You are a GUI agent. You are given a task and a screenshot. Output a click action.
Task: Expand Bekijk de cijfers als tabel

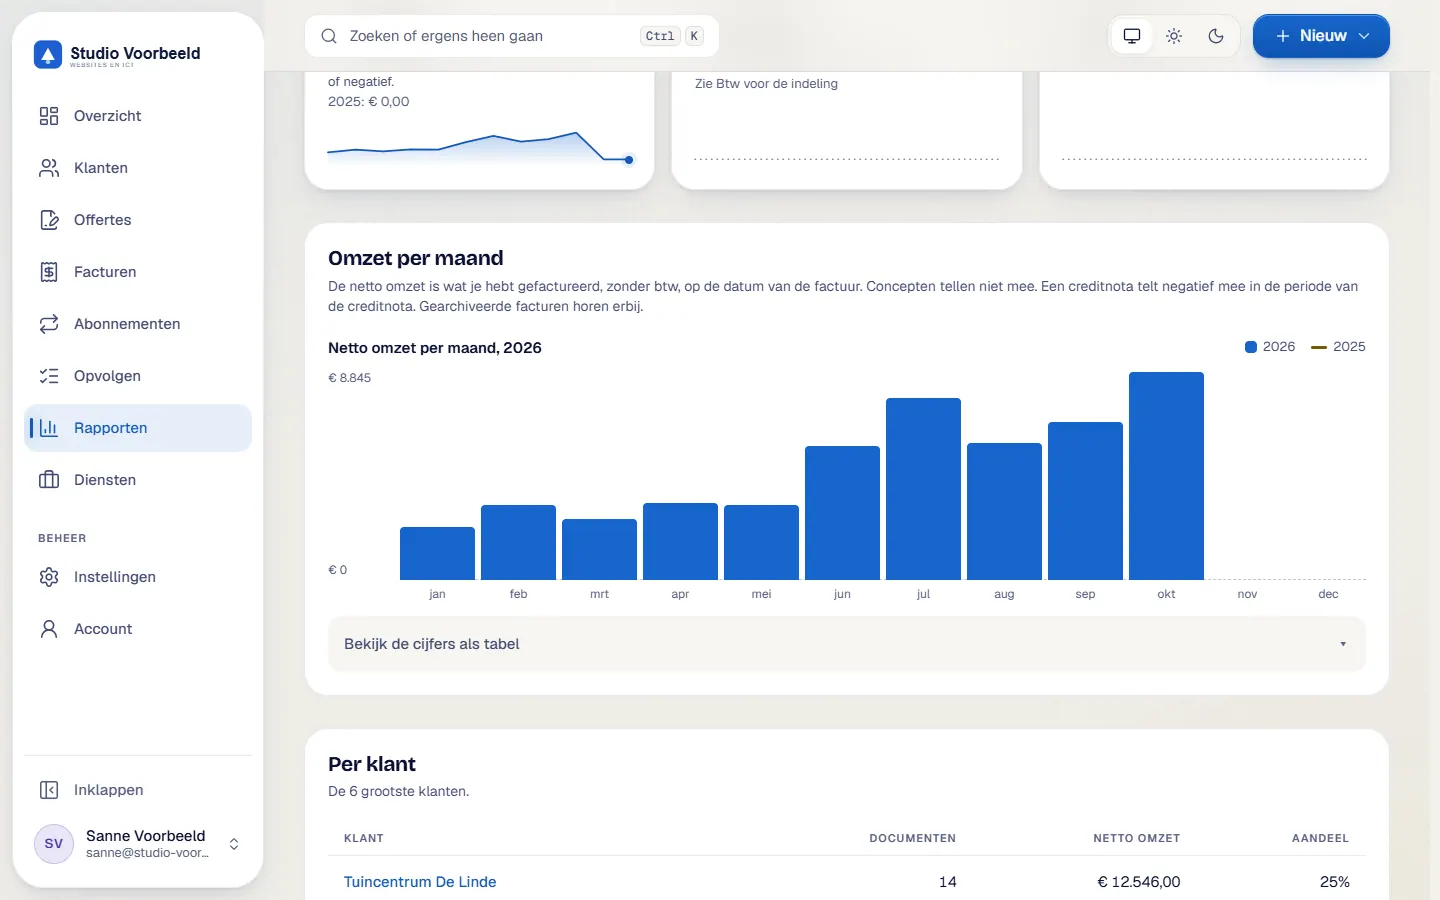[847, 644]
